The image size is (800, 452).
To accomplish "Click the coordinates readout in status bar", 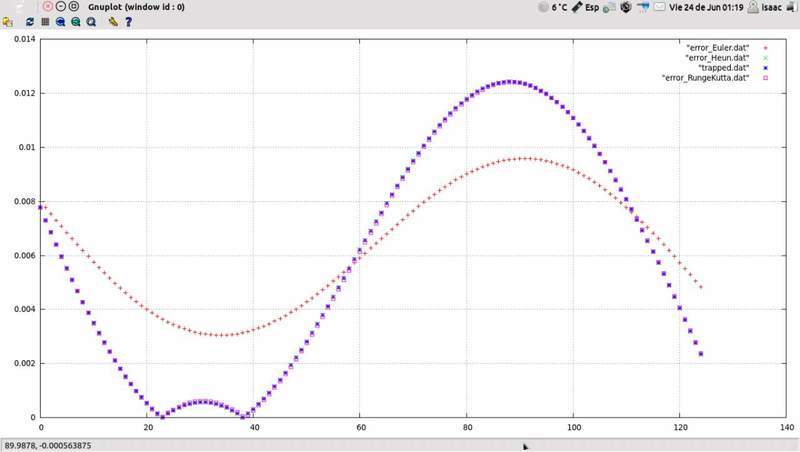I will (x=48, y=446).
